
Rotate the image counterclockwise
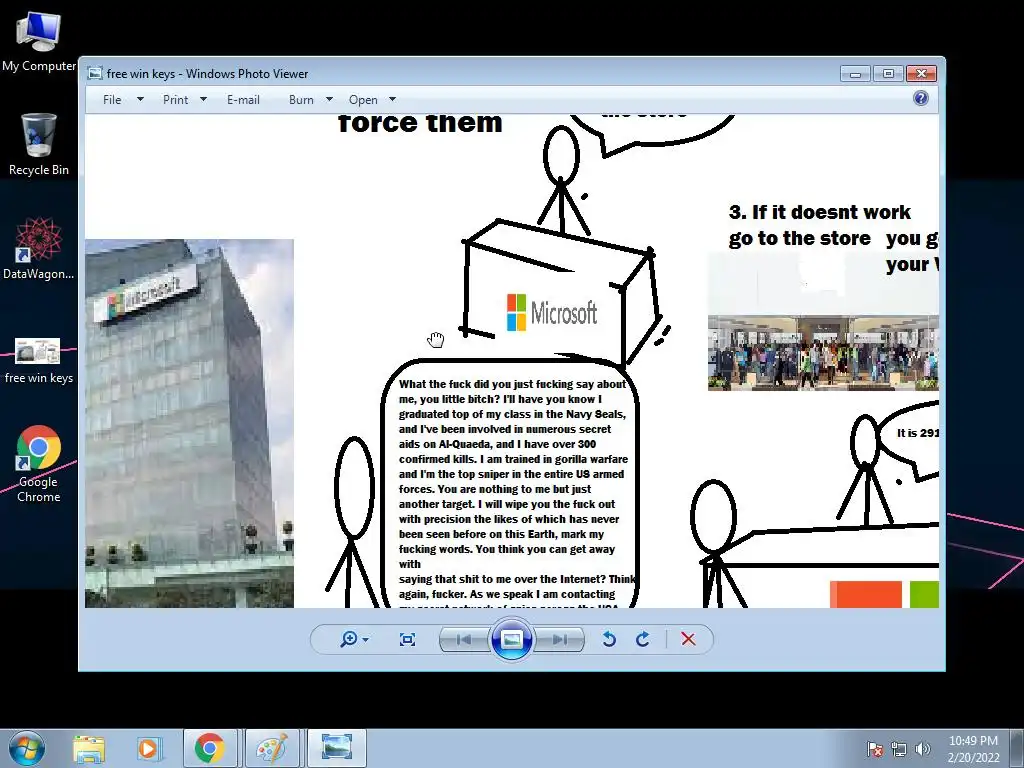[609, 639]
